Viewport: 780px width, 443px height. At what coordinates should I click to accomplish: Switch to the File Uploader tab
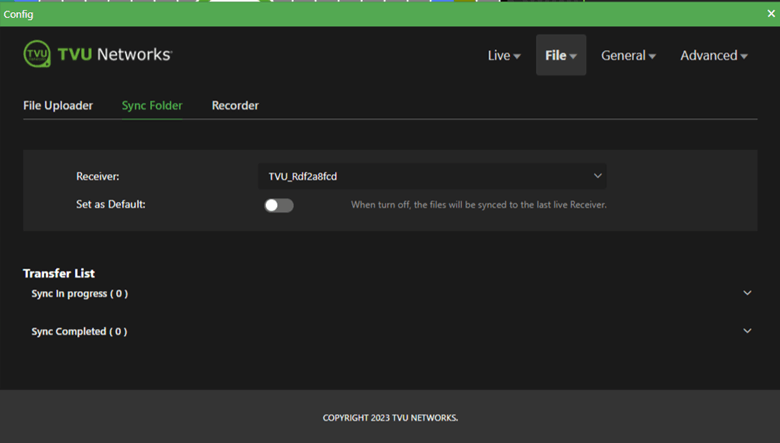(x=58, y=105)
